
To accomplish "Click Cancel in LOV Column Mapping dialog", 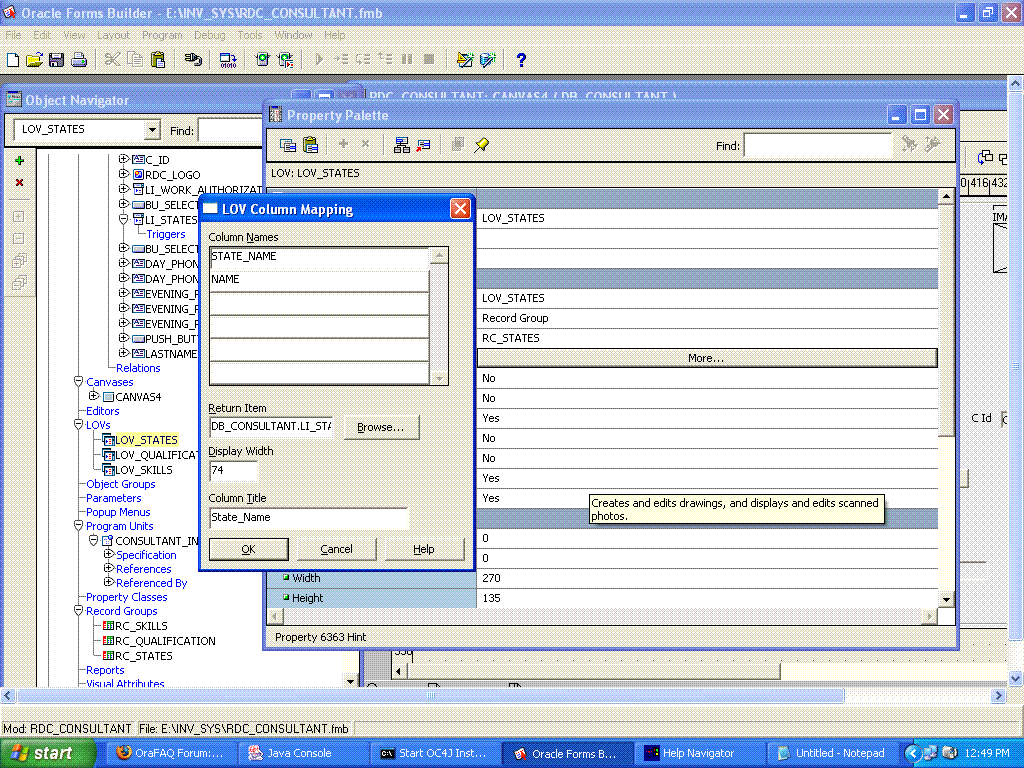I will [x=336, y=549].
